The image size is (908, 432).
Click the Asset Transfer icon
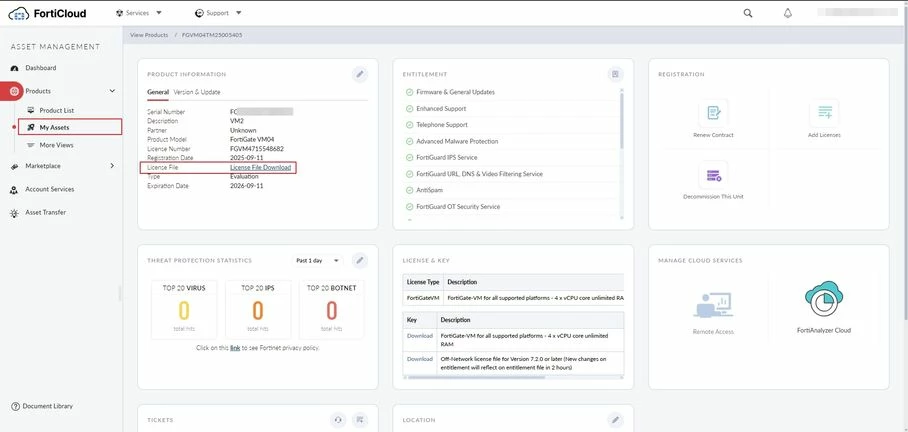tap(14, 213)
